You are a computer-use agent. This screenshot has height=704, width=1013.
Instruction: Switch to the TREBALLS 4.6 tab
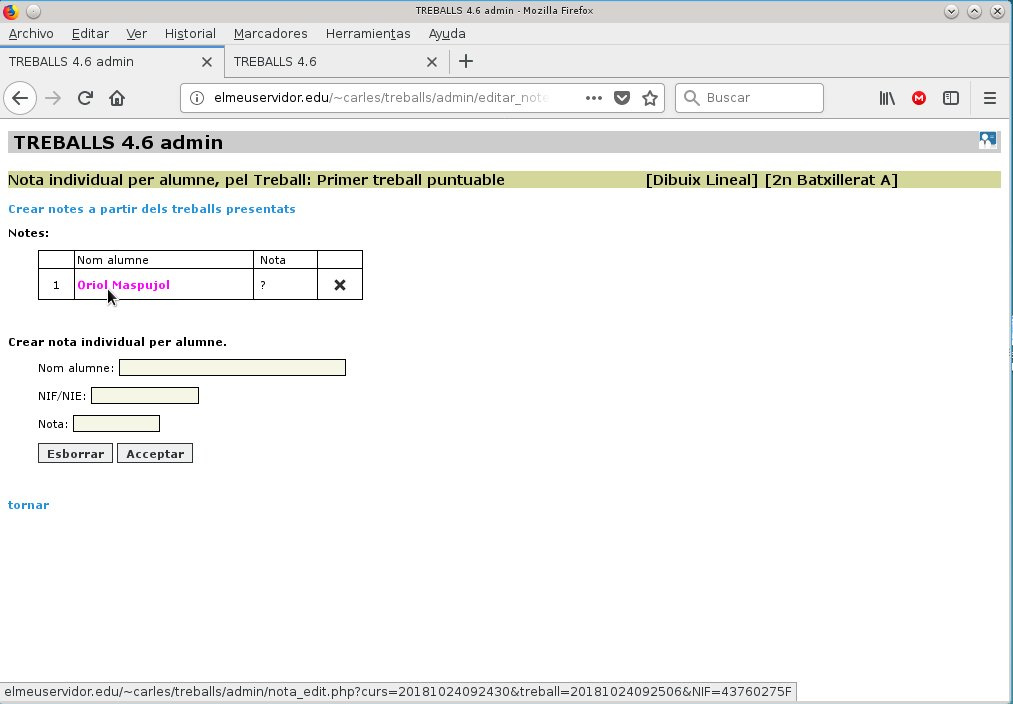click(x=324, y=62)
